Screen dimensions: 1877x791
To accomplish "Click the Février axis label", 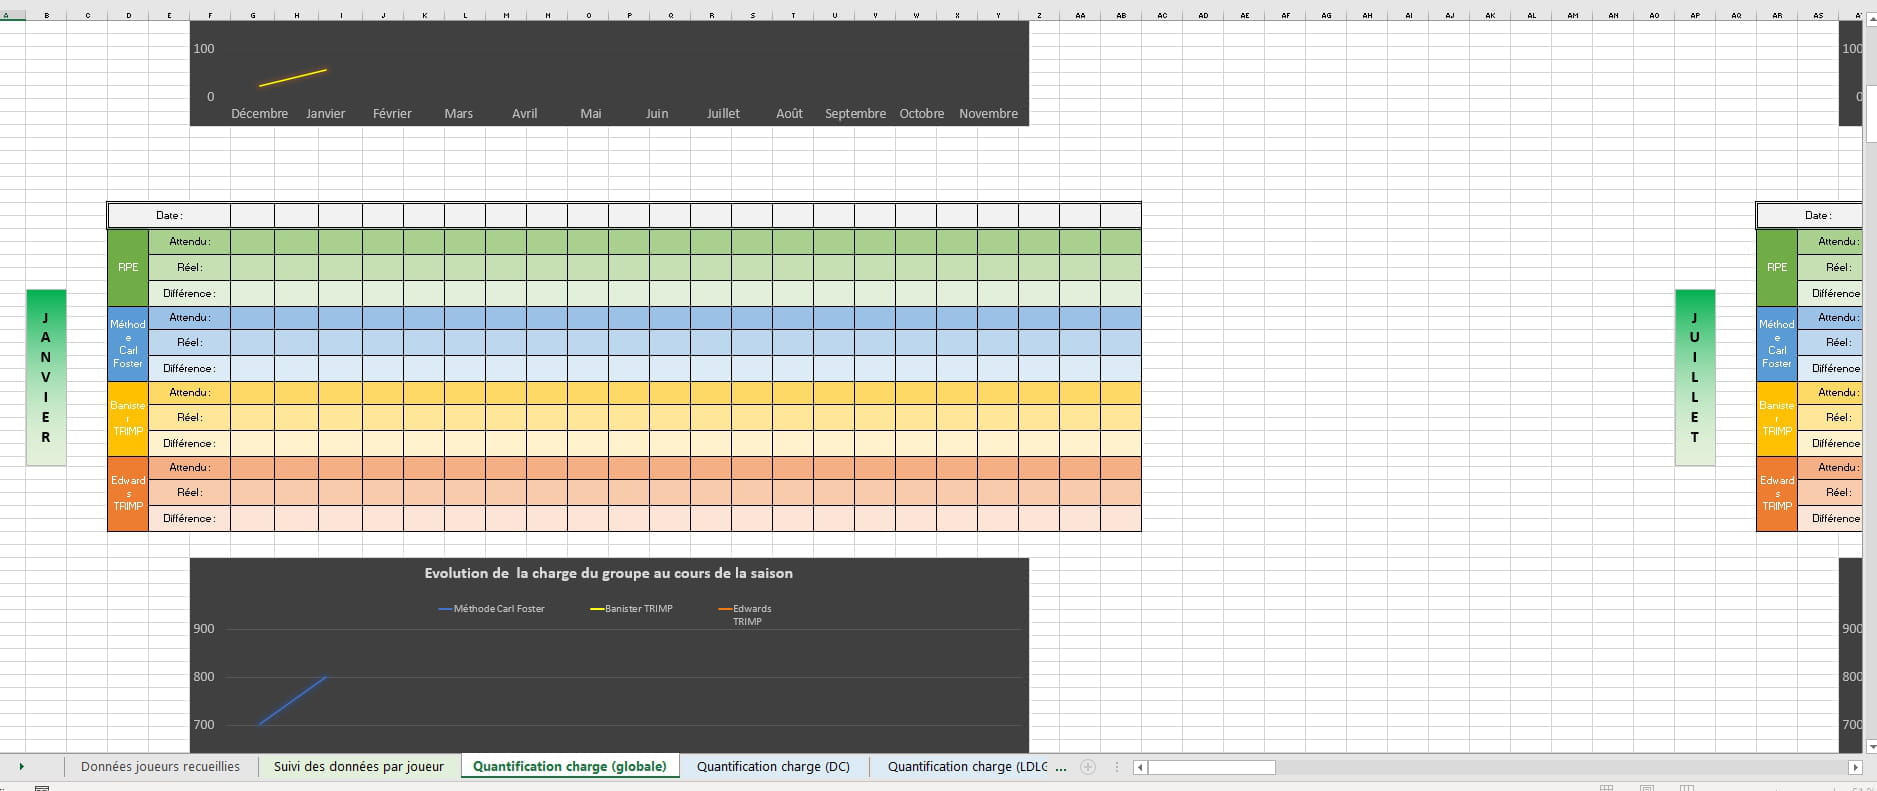I will point(392,114).
